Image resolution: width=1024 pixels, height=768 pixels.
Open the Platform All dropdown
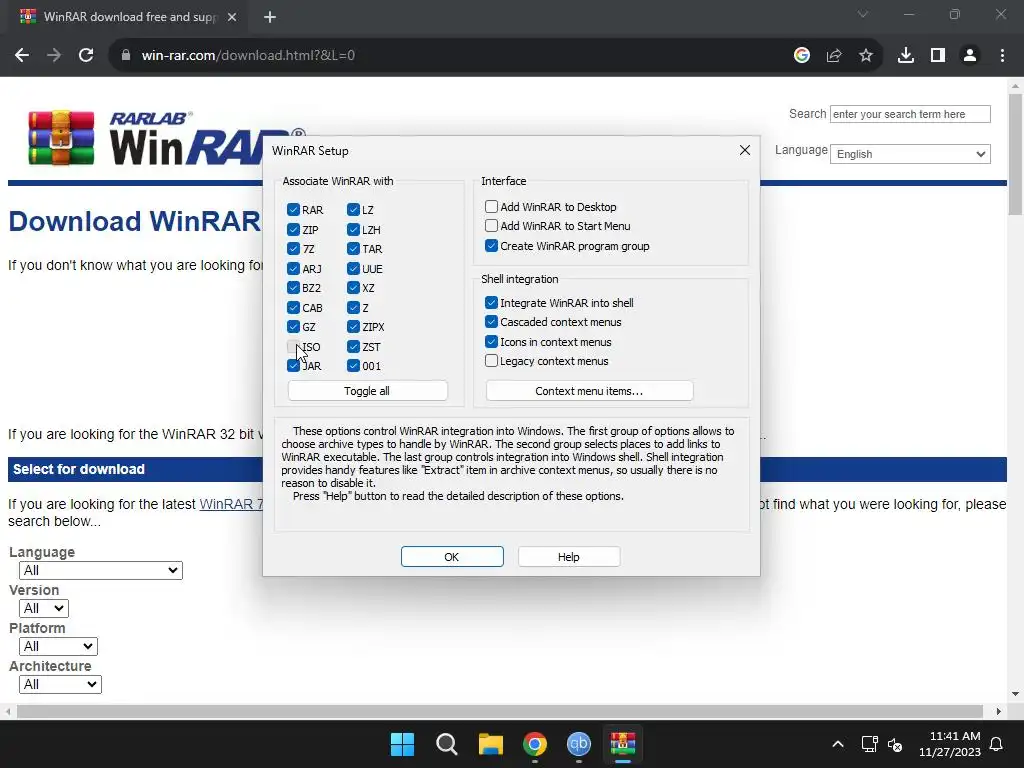(58, 646)
